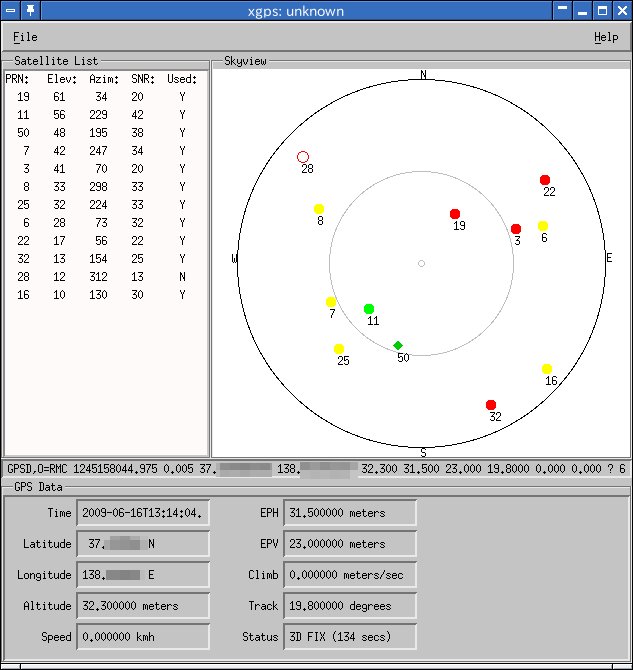Select PRN 6 row in satellite list
The height and width of the screenshot is (670, 633).
(x=106, y=223)
